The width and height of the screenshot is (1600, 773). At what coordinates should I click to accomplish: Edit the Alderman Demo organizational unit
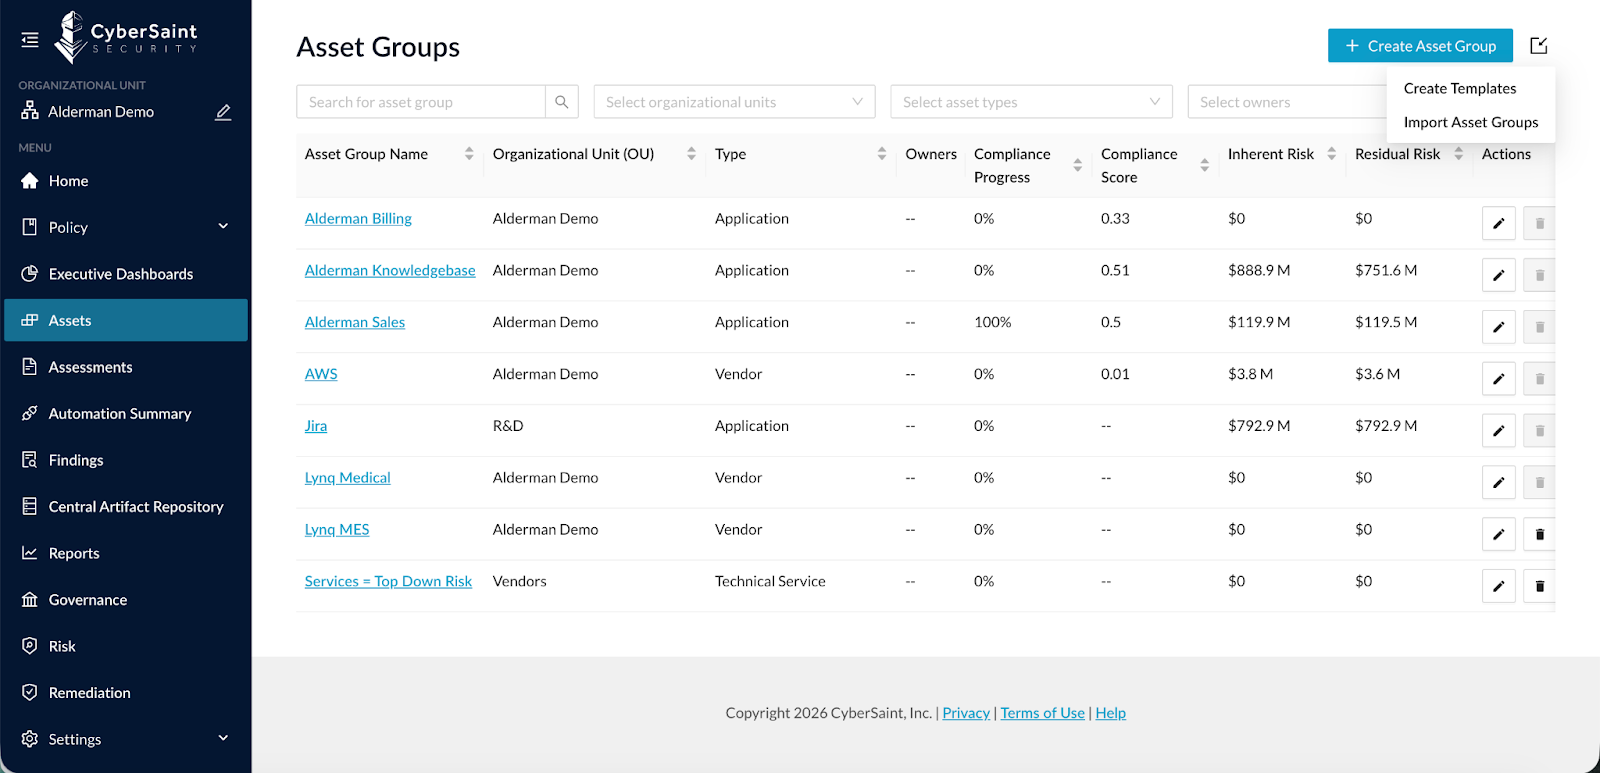[x=223, y=112]
